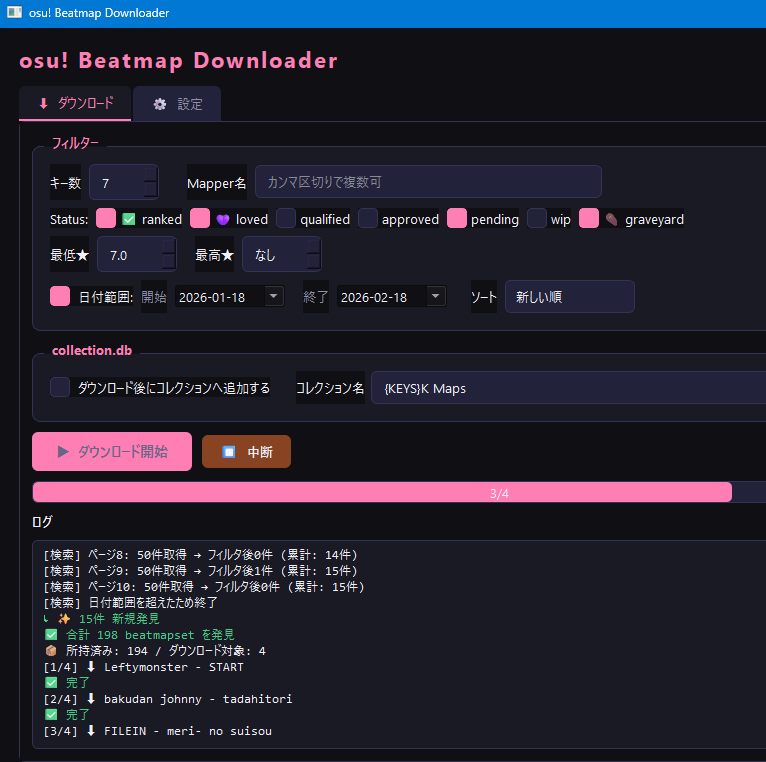Click log line '日付範囲を超えたため終了'
The height and width of the screenshot is (762, 766).
(130, 602)
